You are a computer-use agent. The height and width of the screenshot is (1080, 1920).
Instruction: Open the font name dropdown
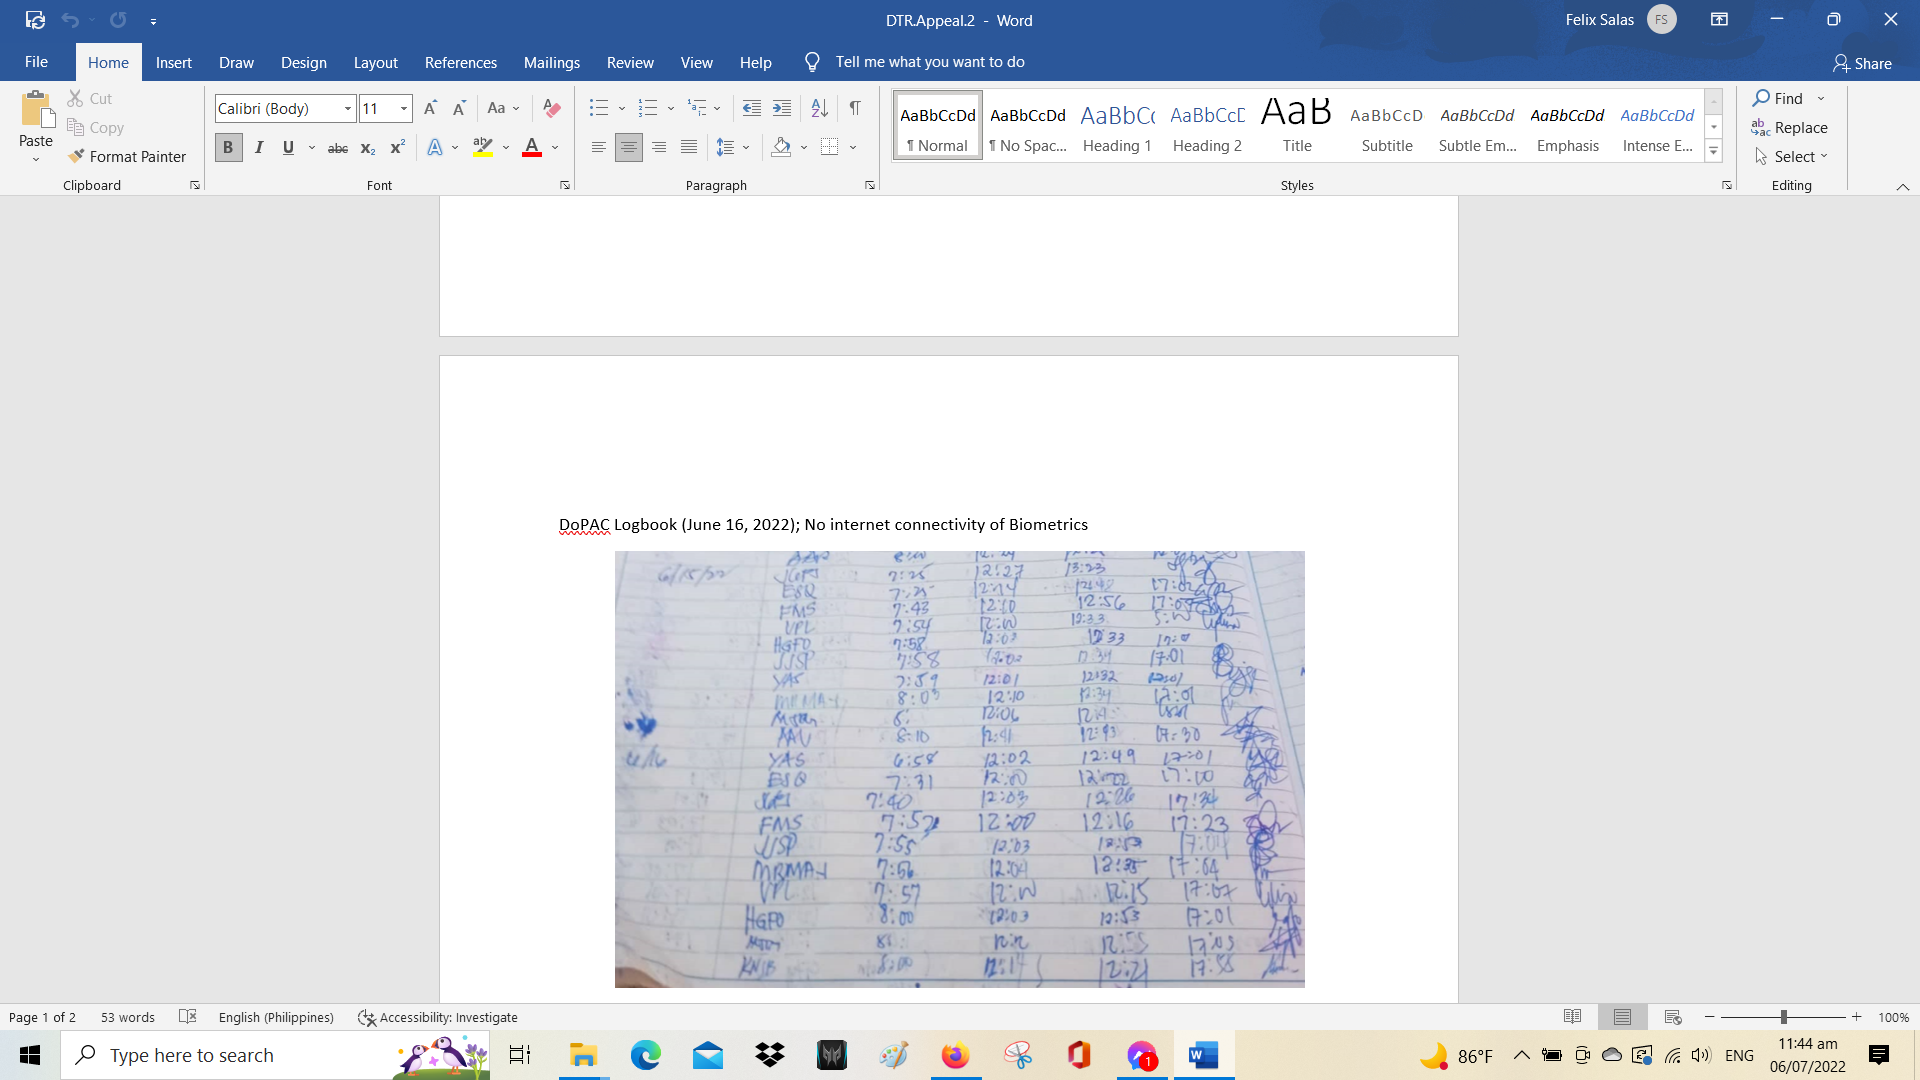[348, 108]
